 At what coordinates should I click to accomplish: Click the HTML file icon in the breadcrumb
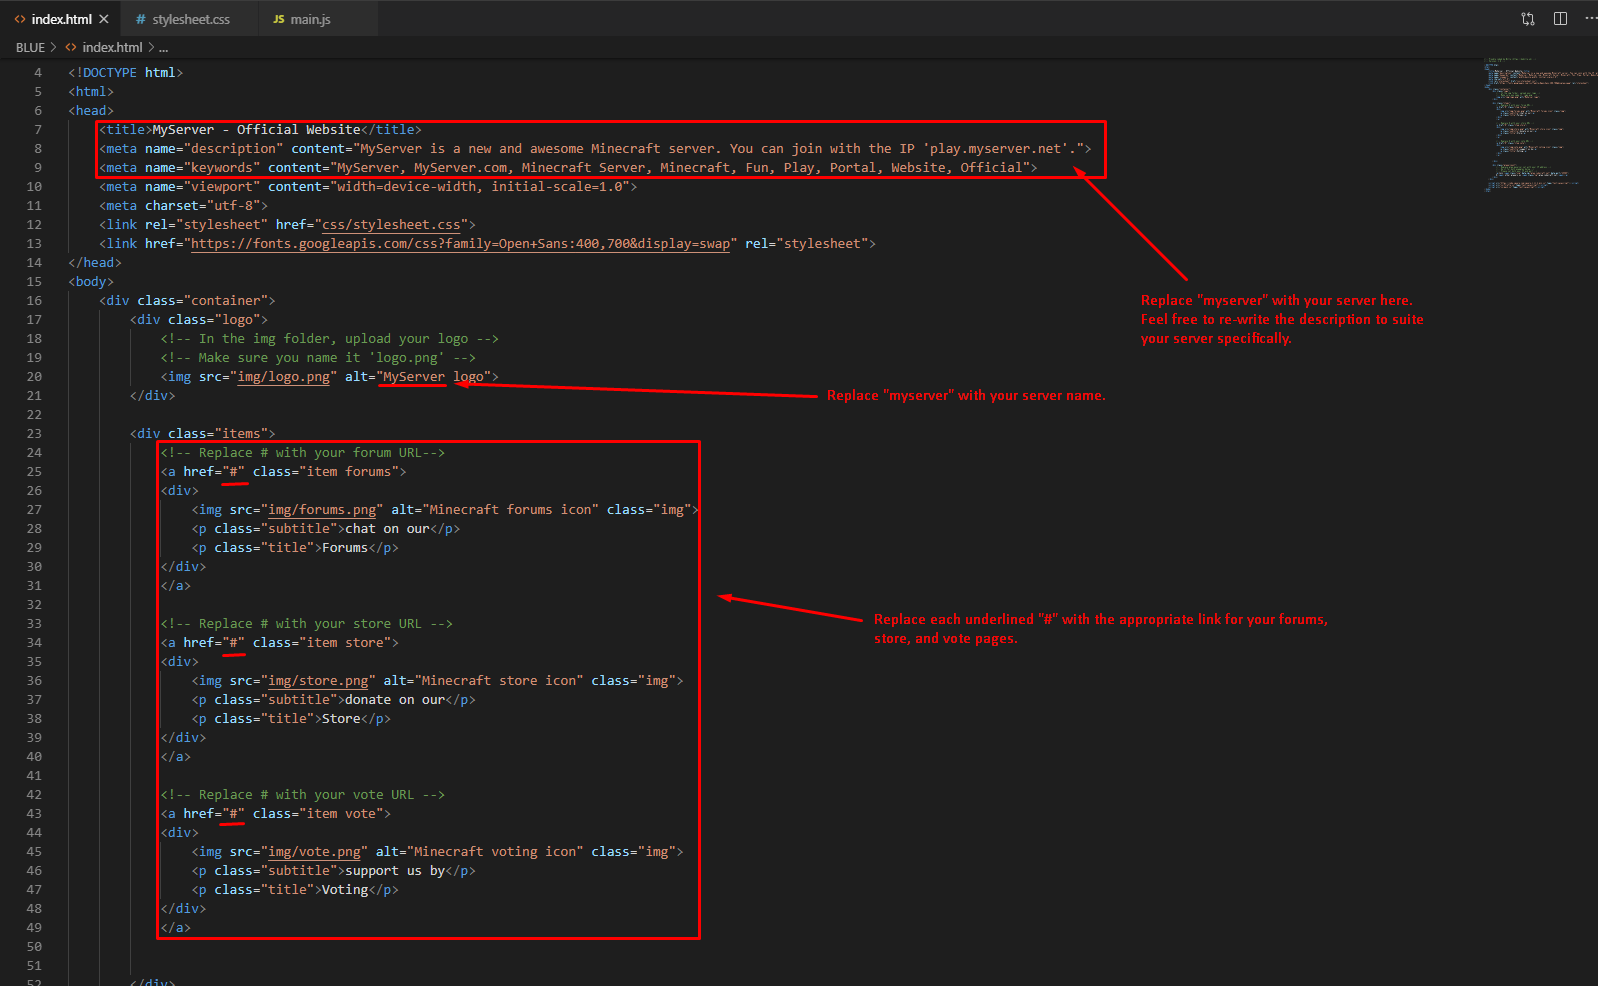pyautogui.click(x=71, y=47)
